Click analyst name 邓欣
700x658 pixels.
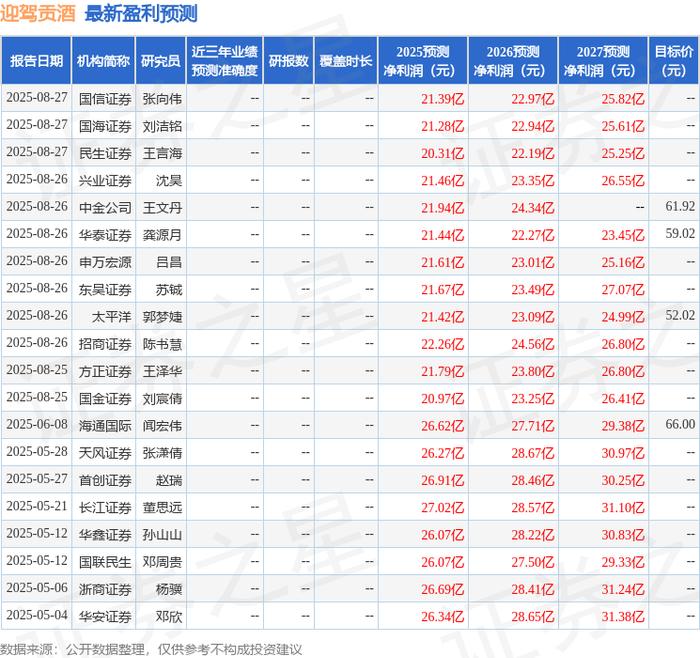coord(169,616)
